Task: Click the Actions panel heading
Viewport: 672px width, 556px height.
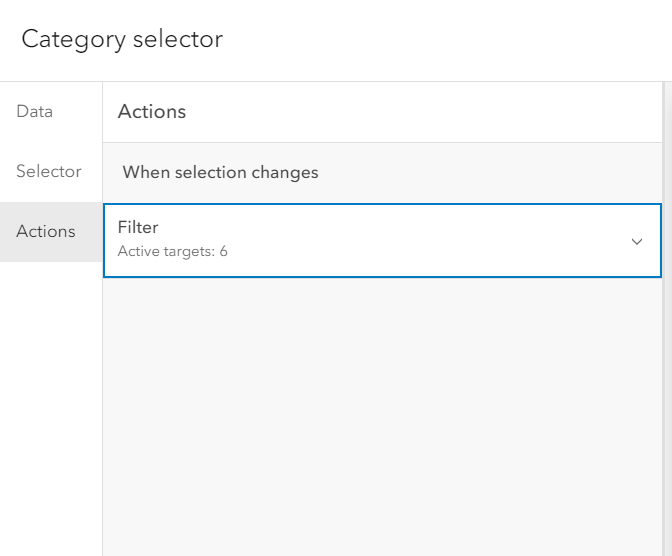Action: coord(152,111)
